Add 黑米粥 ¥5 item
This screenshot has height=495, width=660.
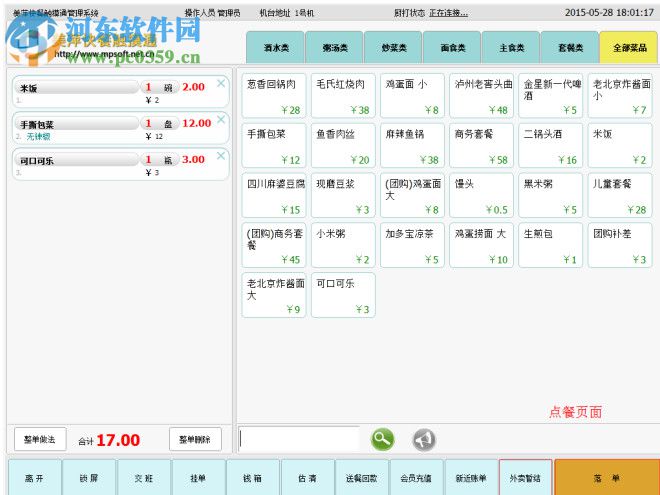[x=551, y=195]
